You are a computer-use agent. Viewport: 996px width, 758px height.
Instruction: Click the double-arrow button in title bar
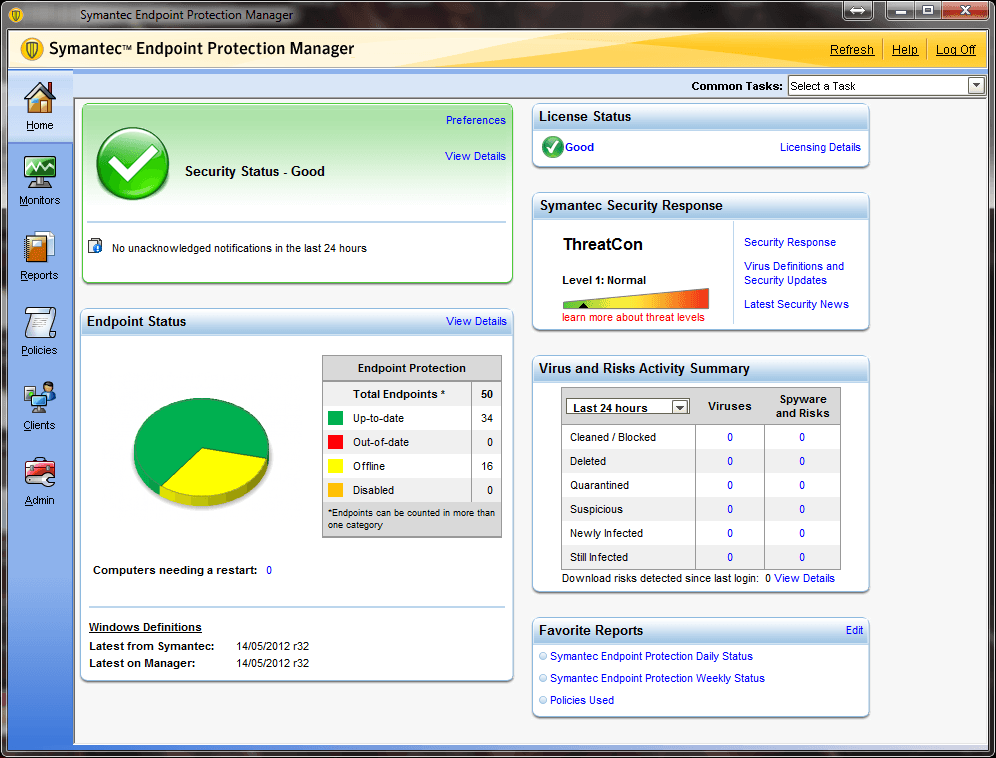tap(858, 10)
